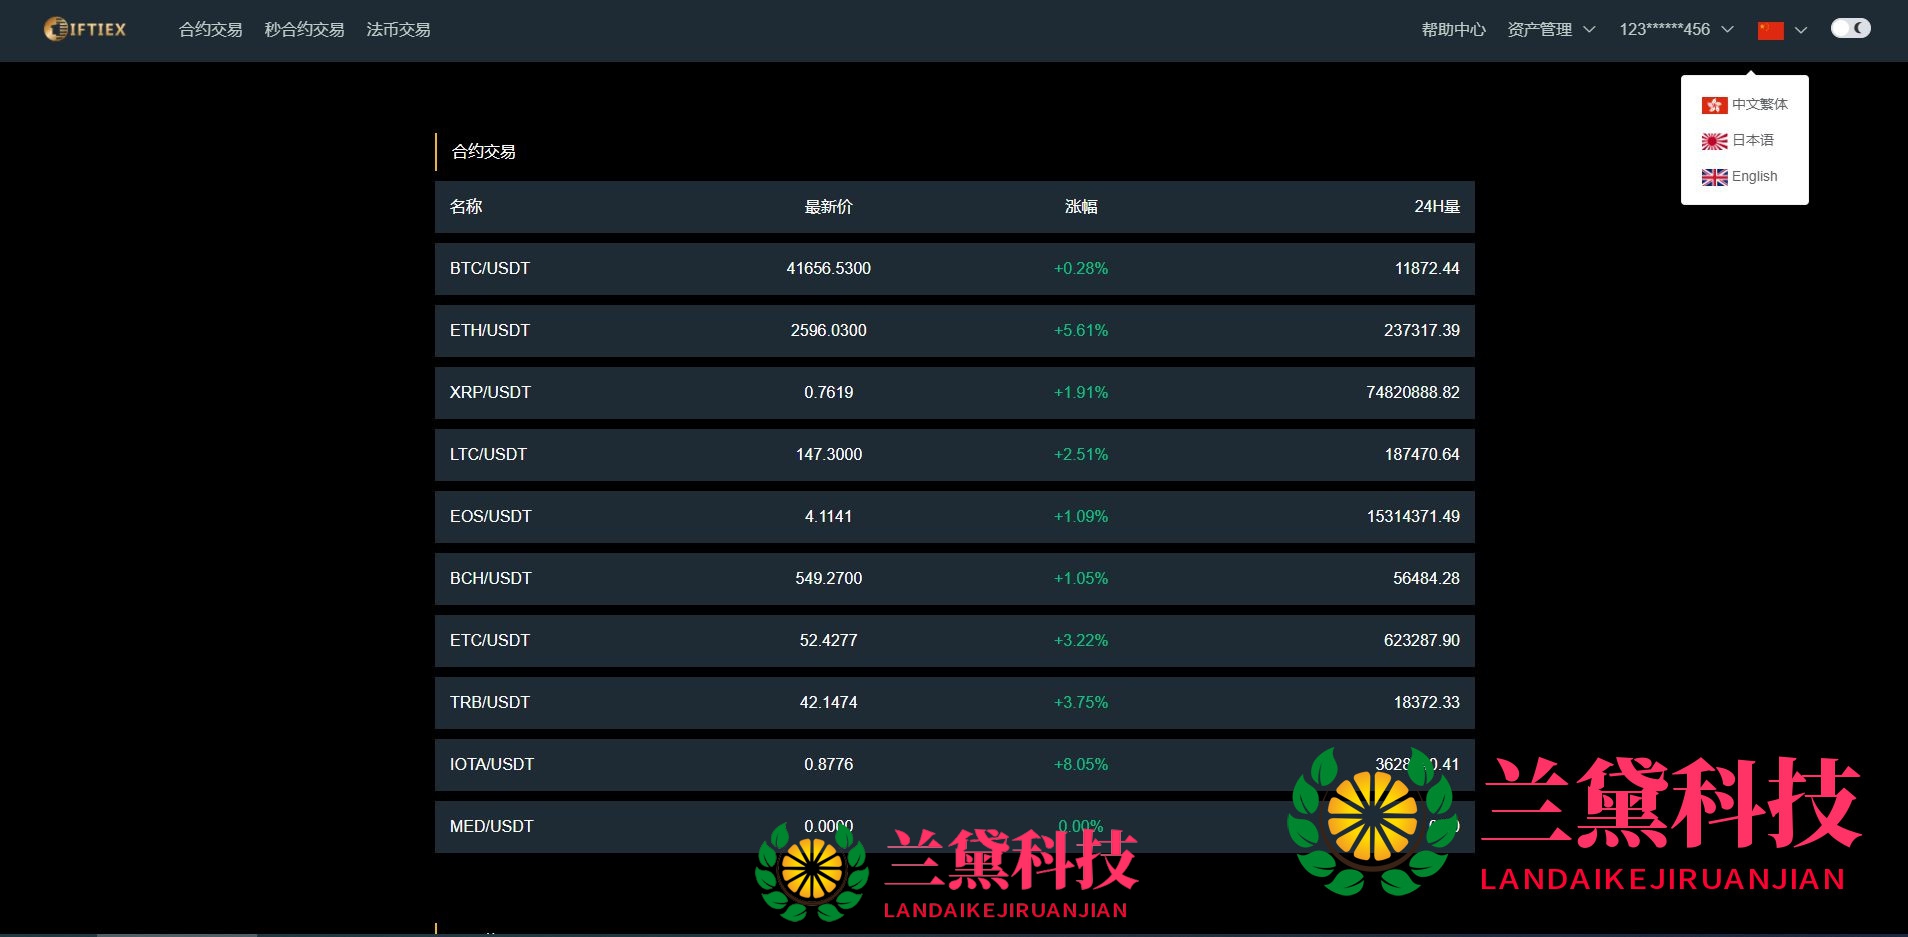Toggle the dark mode switch

pyautogui.click(x=1850, y=29)
